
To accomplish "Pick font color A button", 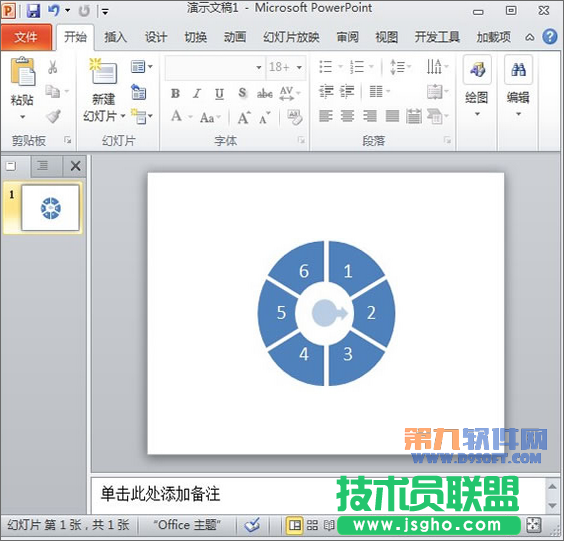I will (176, 116).
